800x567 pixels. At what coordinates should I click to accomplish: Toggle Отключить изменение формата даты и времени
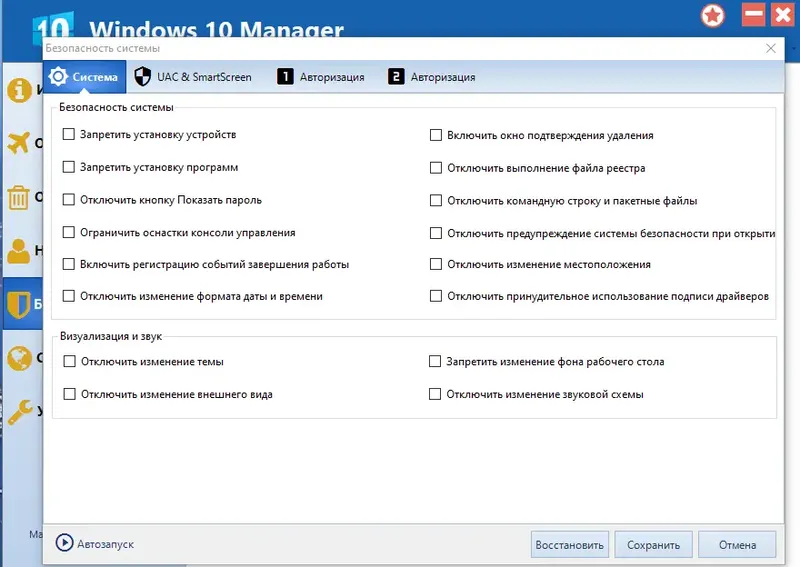(68, 296)
